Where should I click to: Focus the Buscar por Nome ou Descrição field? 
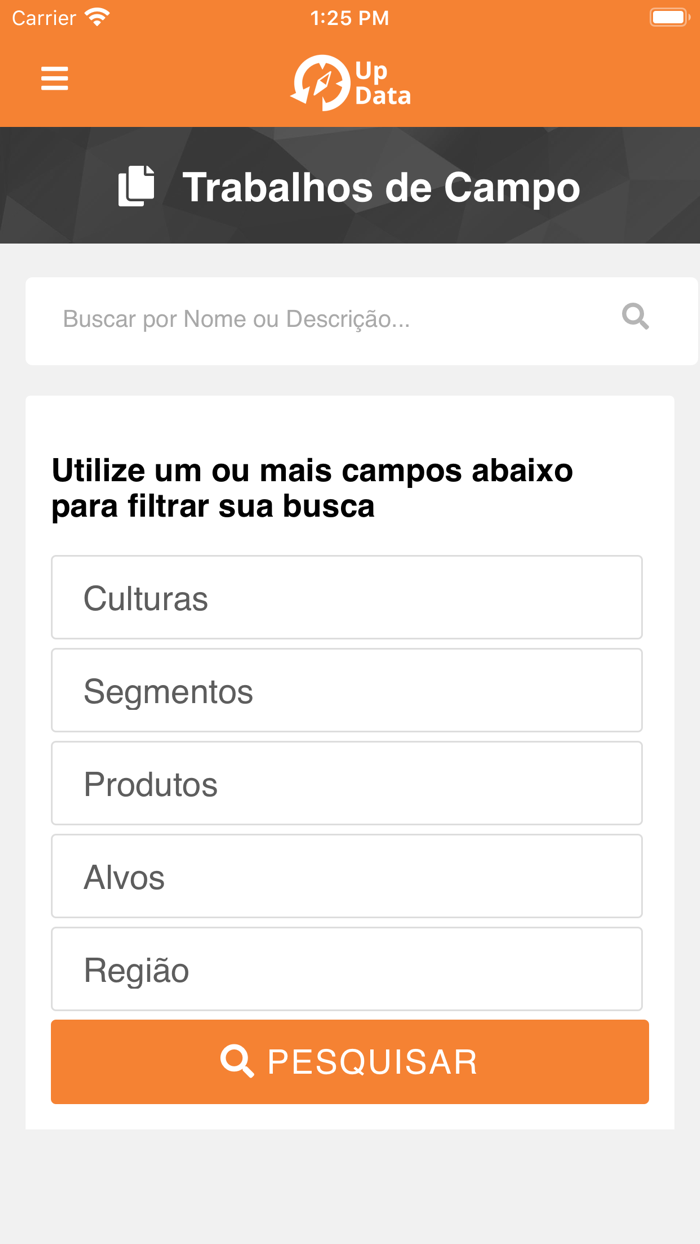coord(300,319)
